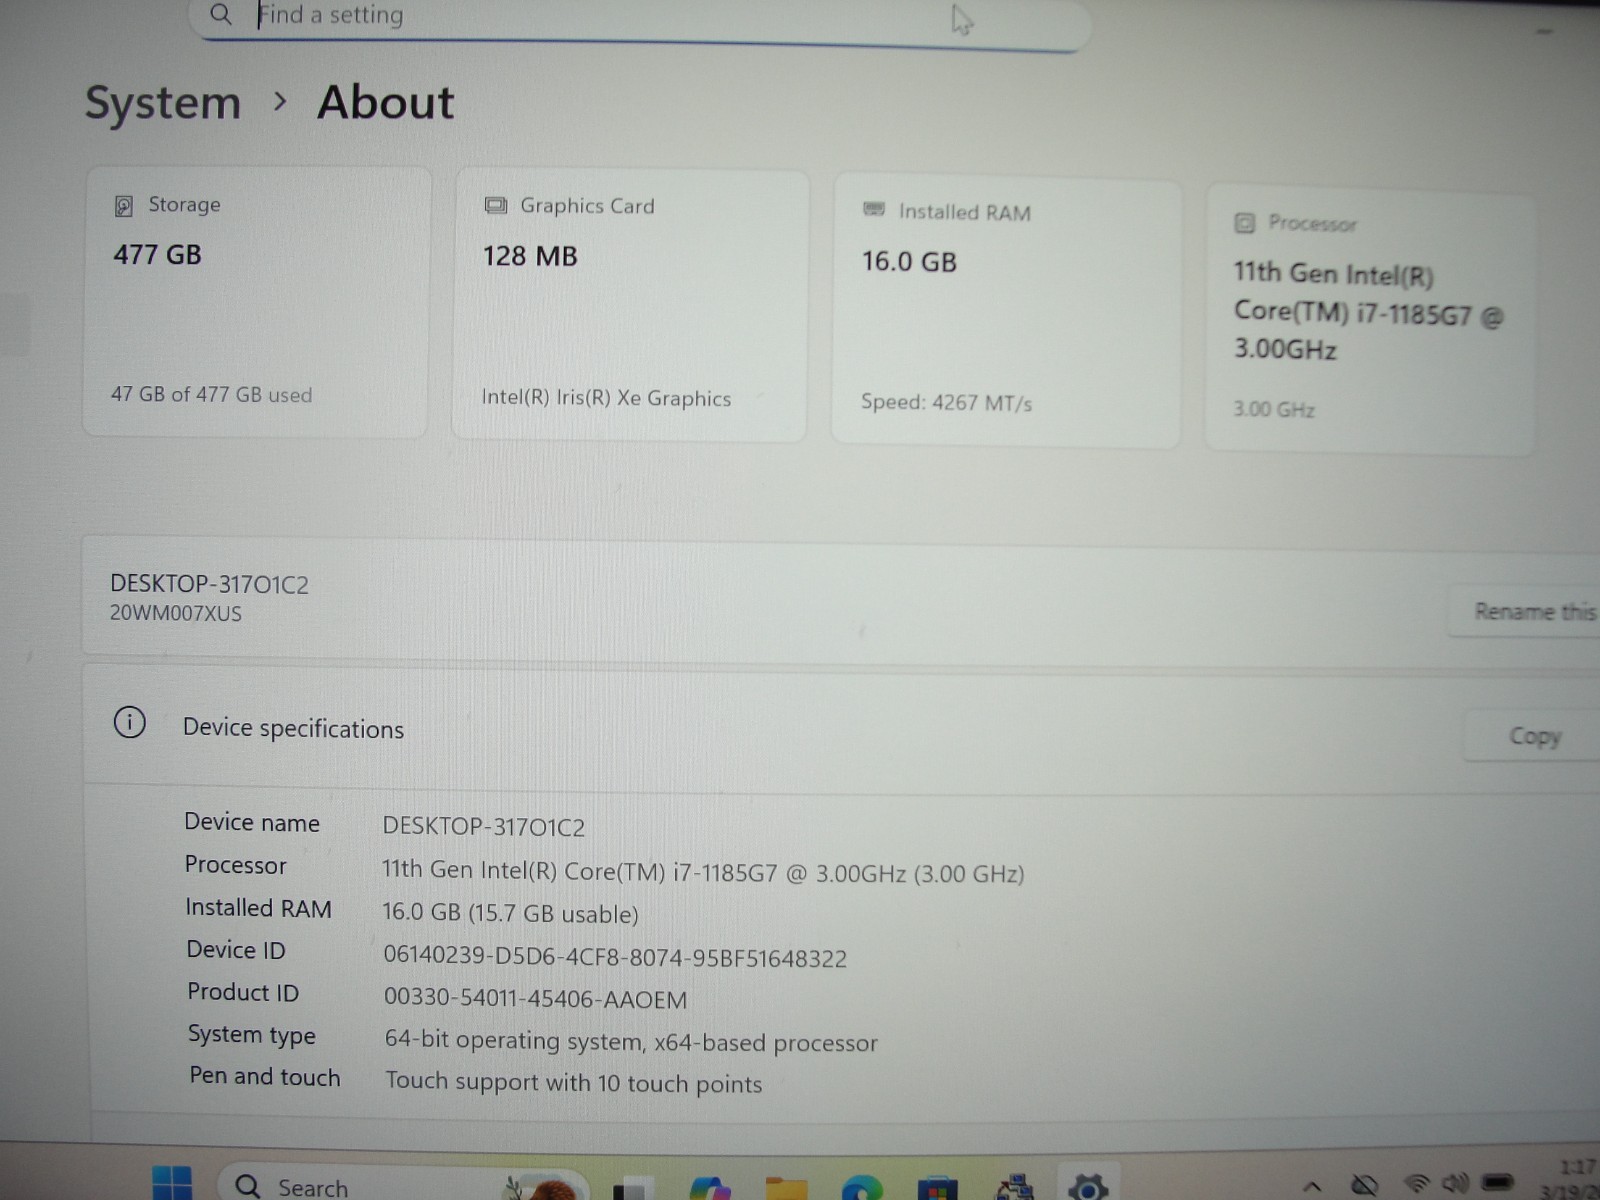
Task: Click the Wi-Fi network tray icon
Action: pos(1417,1184)
